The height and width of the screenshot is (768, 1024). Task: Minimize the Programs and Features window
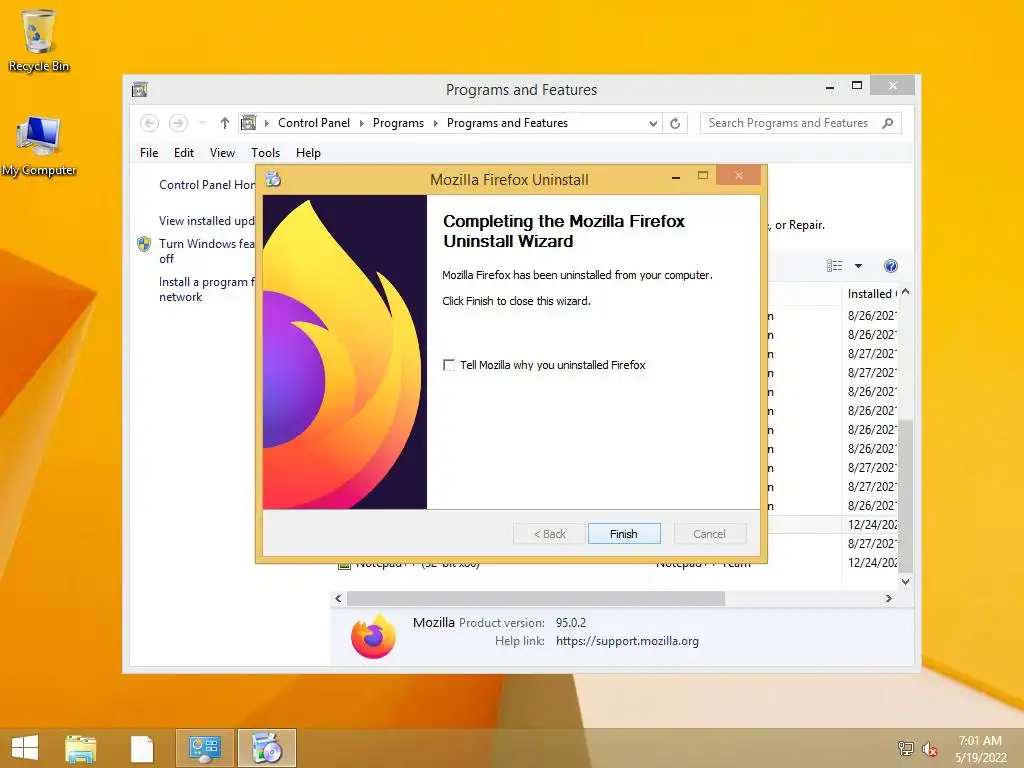(829, 87)
